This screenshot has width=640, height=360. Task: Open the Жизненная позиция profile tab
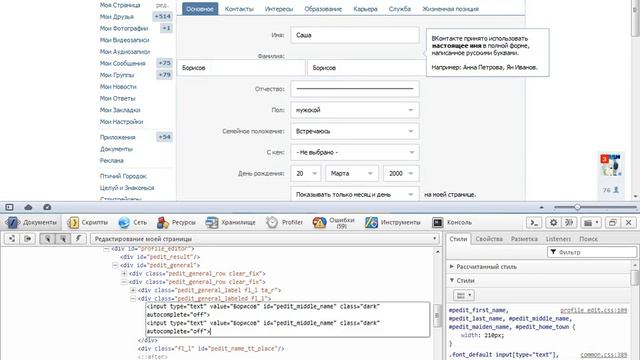pyautogui.click(x=450, y=9)
